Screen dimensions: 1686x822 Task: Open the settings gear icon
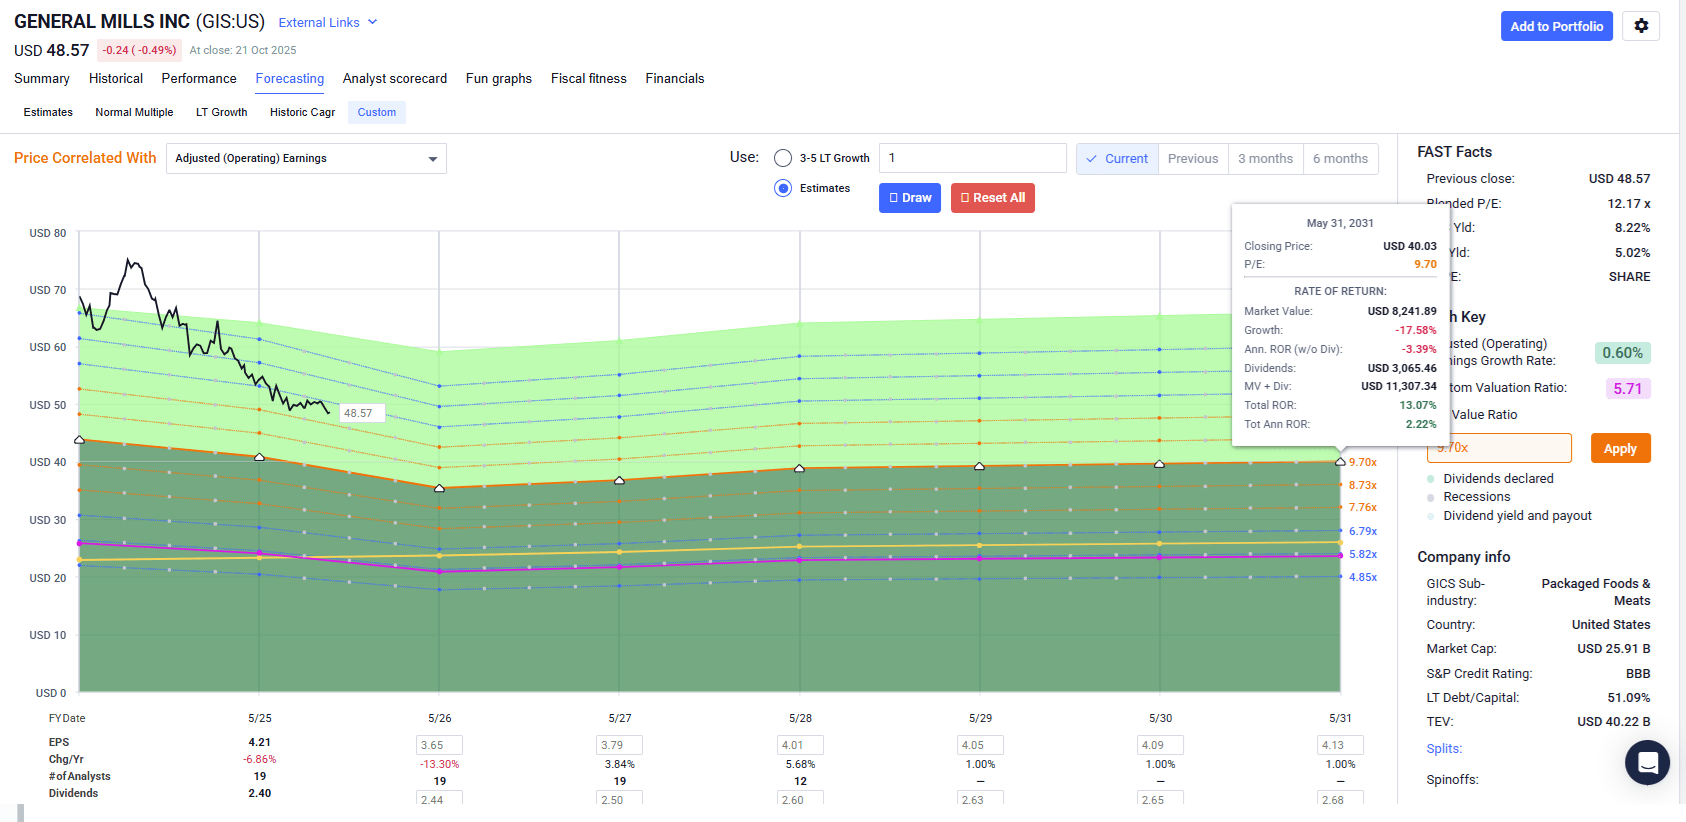1641,26
